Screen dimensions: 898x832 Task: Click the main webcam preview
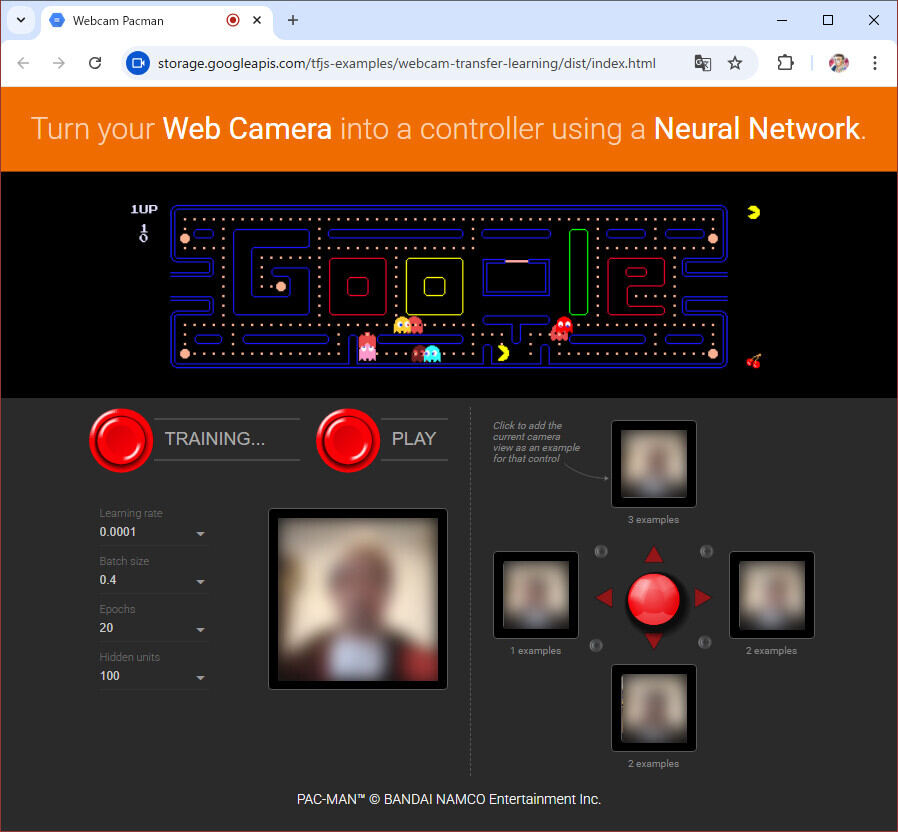coord(358,599)
